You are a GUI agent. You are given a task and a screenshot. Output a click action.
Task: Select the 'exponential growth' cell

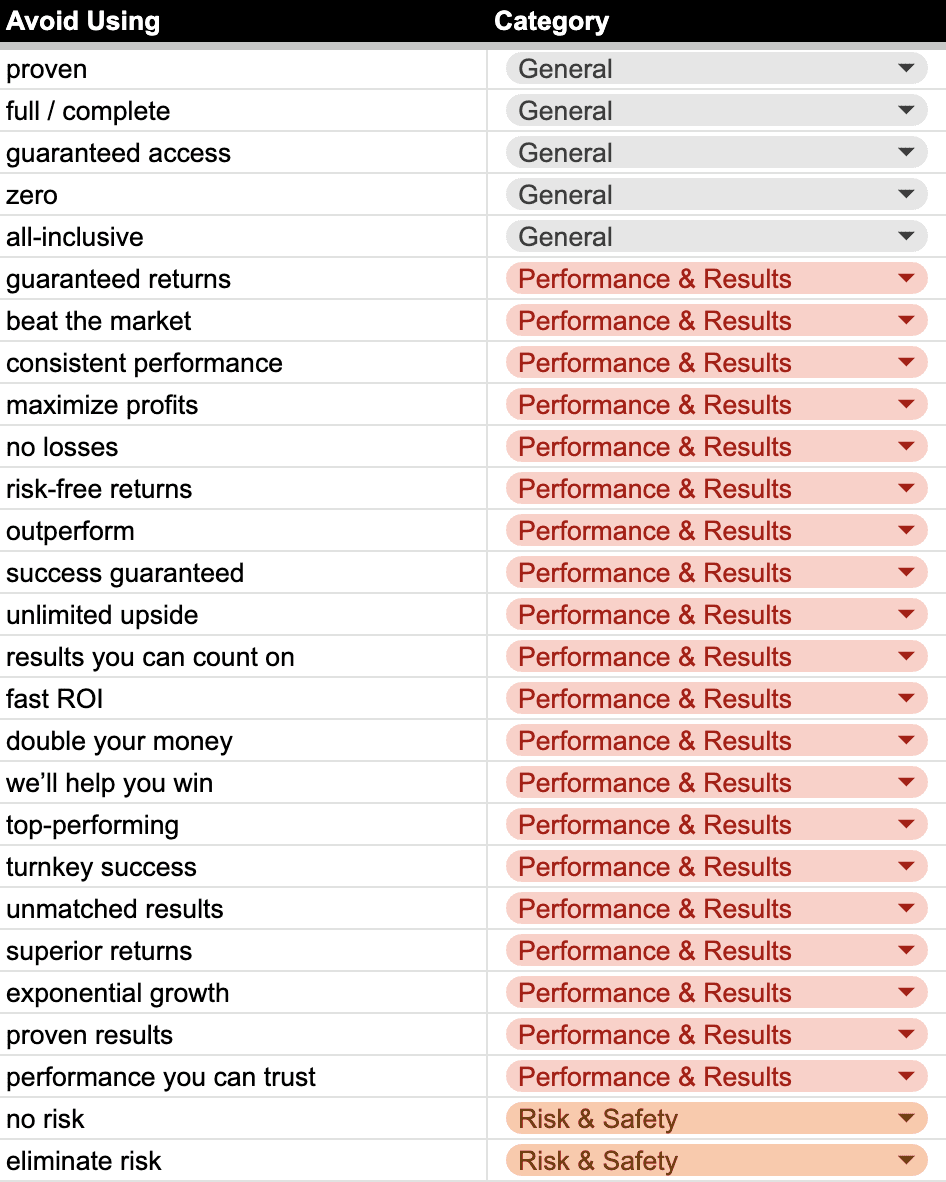click(243, 993)
